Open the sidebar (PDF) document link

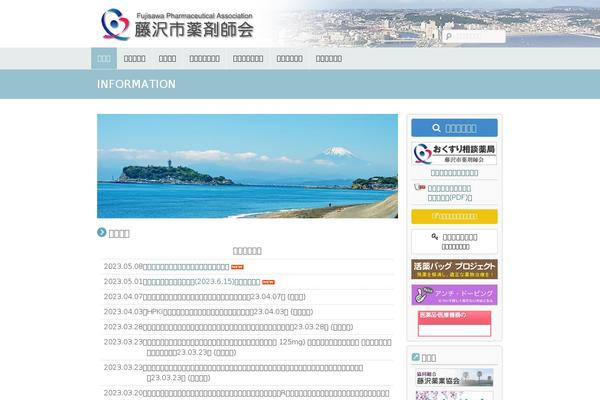tap(450, 193)
